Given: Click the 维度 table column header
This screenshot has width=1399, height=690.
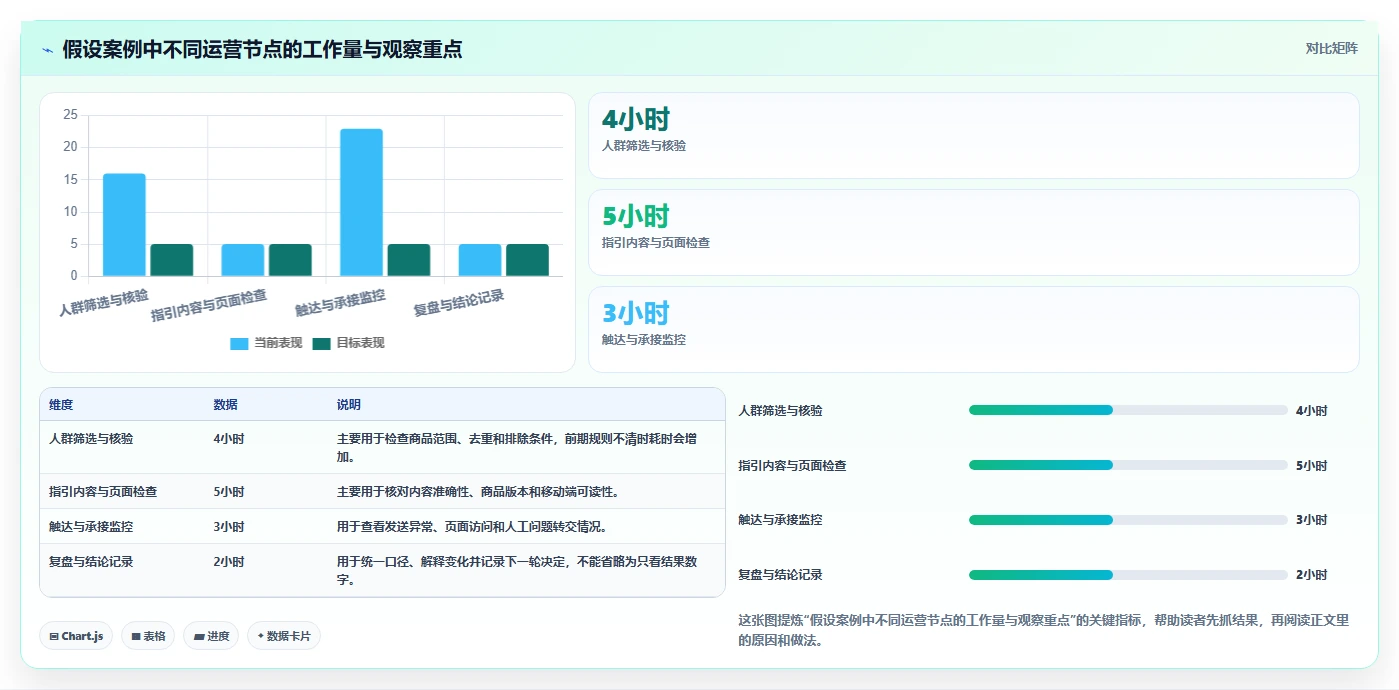Looking at the screenshot, I should (61, 405).
